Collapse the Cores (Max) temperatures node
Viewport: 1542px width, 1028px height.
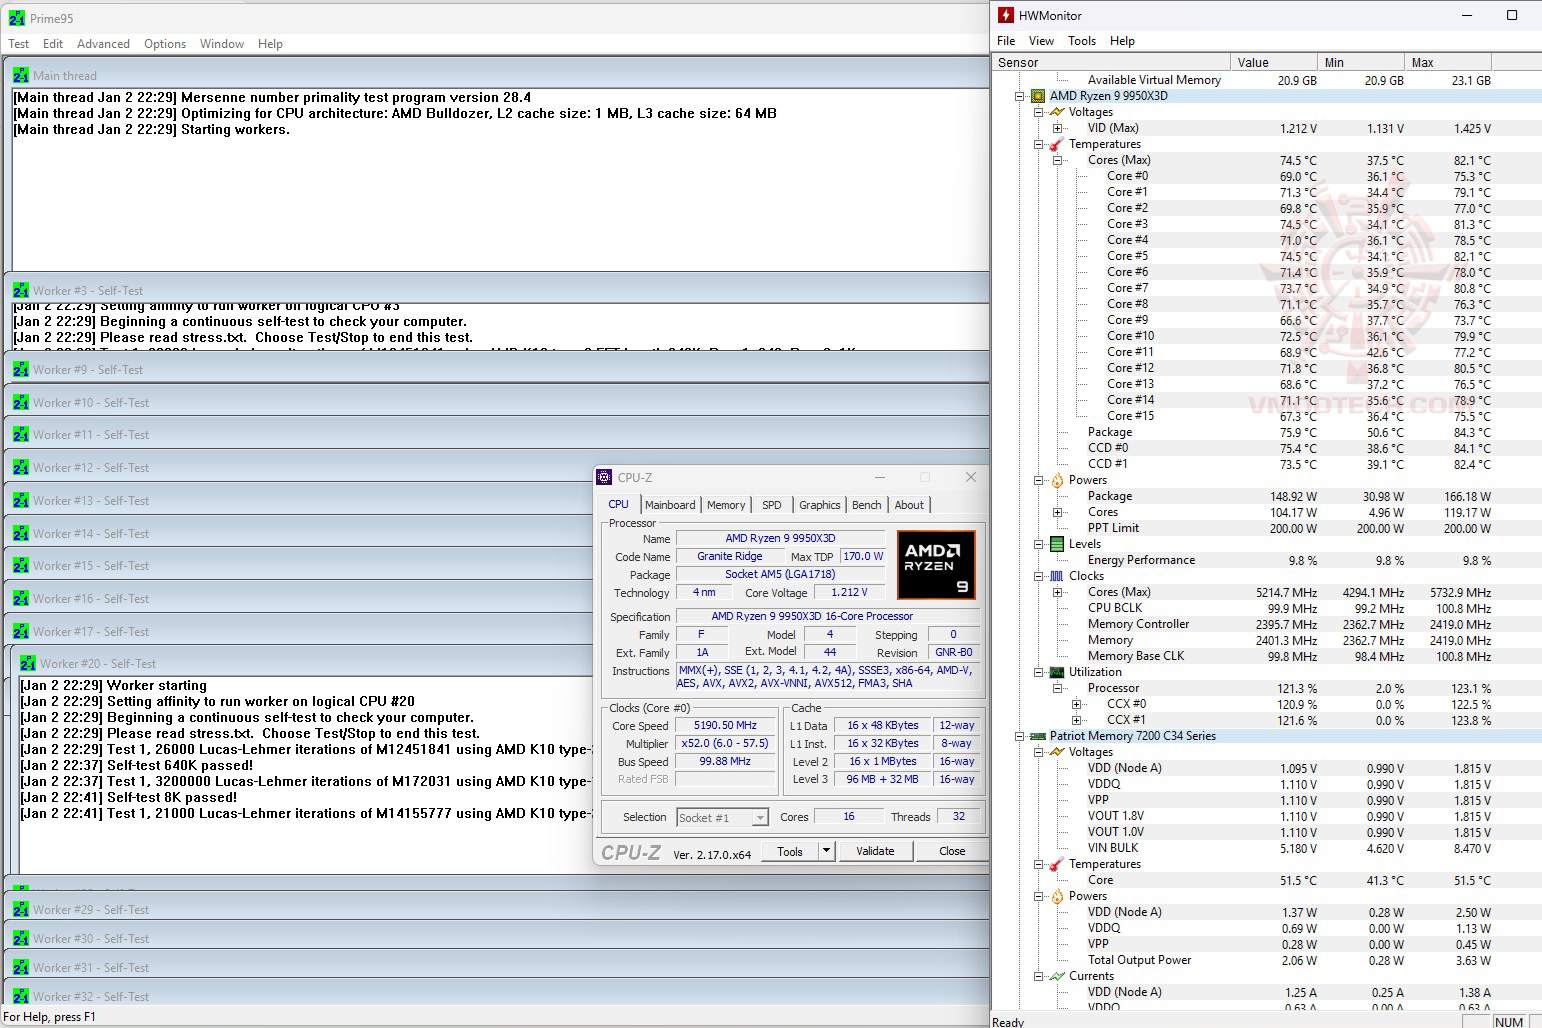point(1057,160)
